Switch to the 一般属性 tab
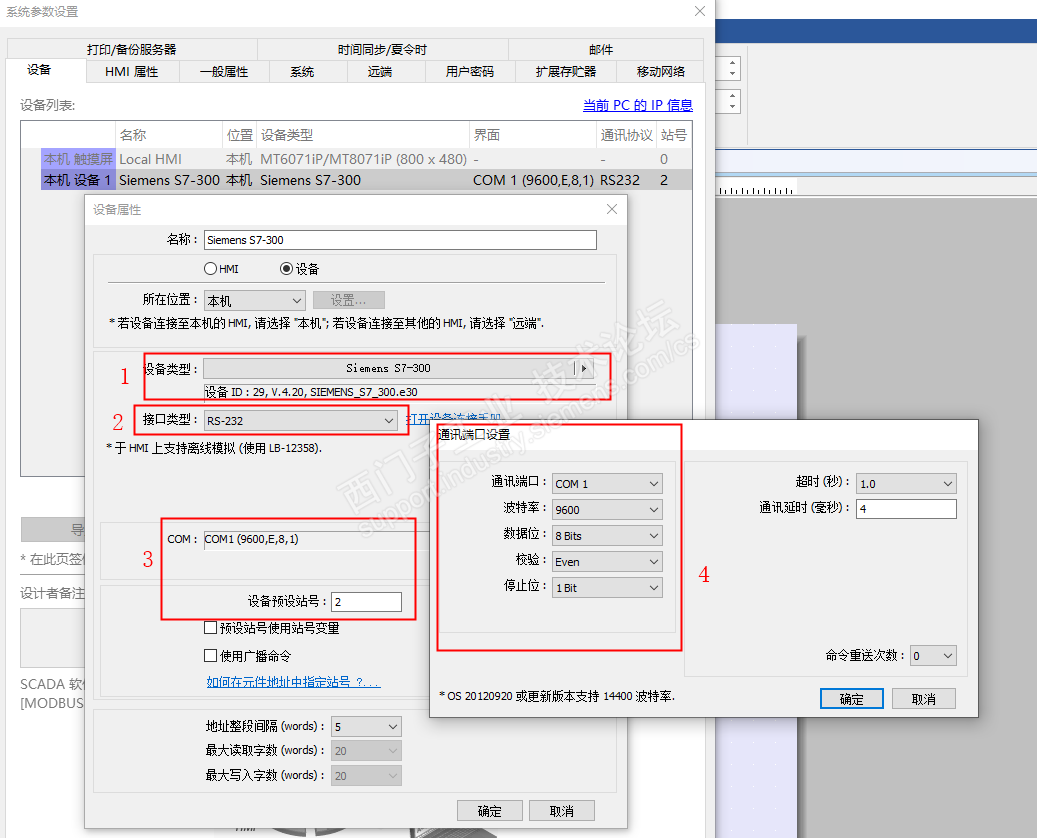The height and width of the screenshot is (838, 1037). pyautogui.click(x=224, y=71)
